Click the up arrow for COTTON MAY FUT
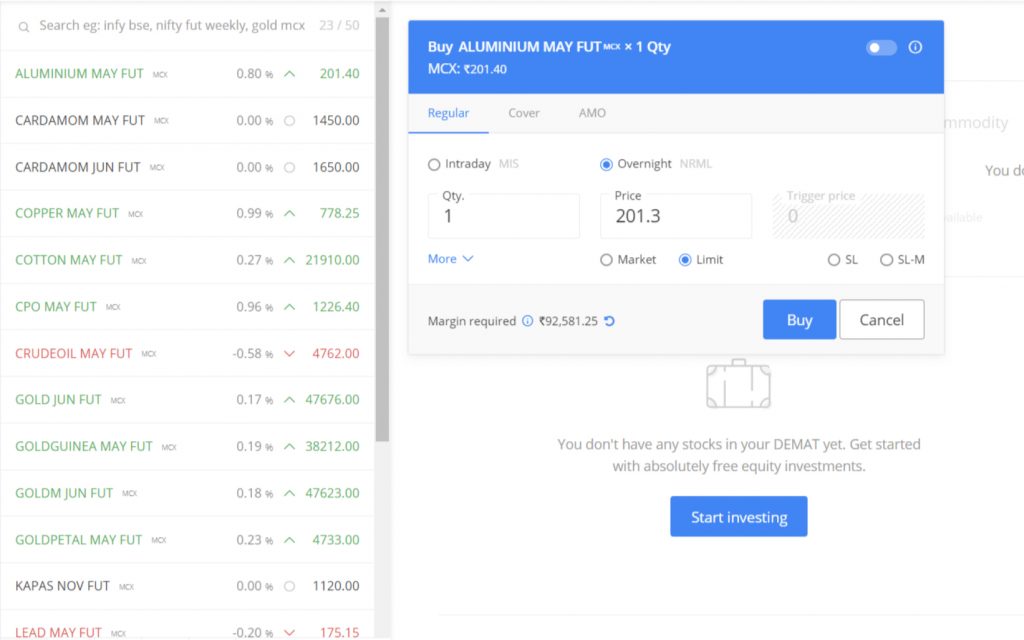The image size is (1024, 640). (289, 260)
